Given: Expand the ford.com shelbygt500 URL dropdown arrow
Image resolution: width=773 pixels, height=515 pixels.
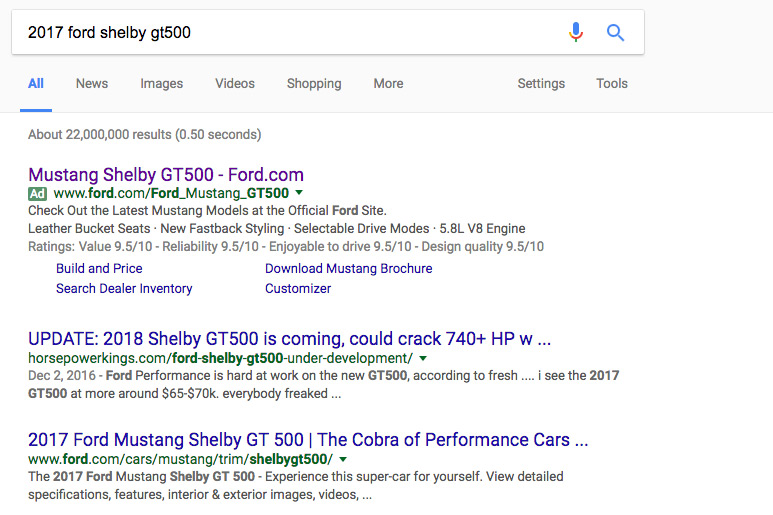Looking at the screenshot, I should pyautogui.click(x=343, y=458).
